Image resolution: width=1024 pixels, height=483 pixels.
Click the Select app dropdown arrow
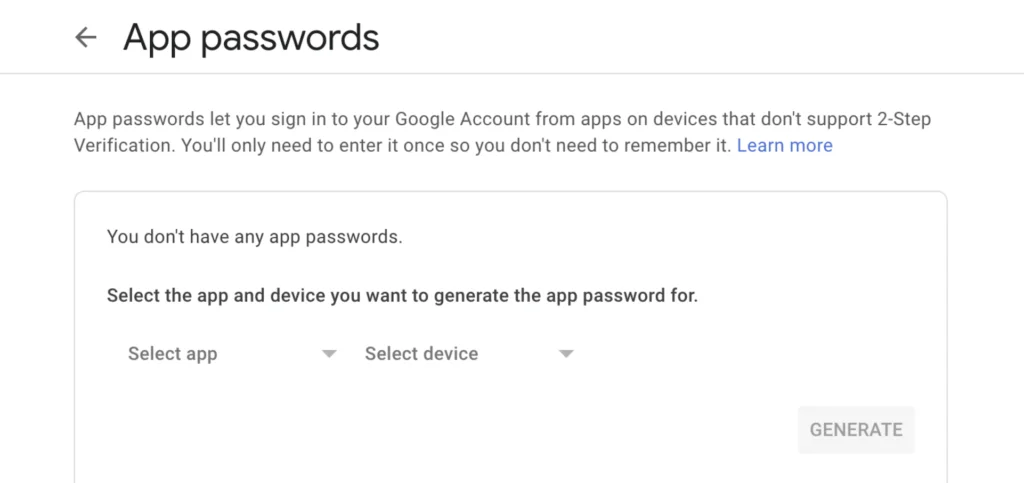click(x=329, y=354)
